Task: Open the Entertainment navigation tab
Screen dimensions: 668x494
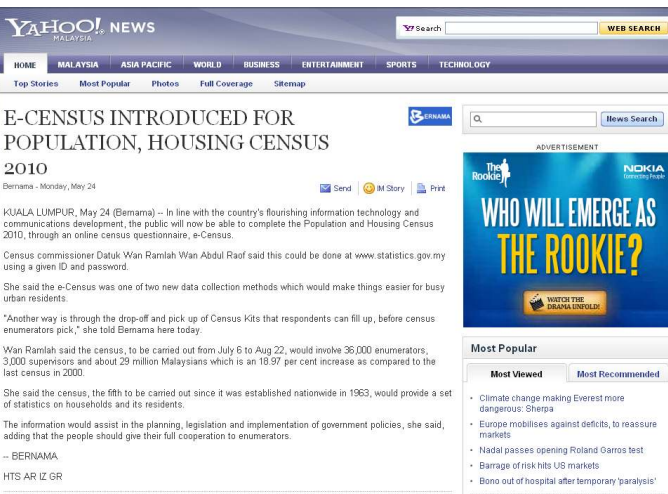Action: [x=332, y=65]
